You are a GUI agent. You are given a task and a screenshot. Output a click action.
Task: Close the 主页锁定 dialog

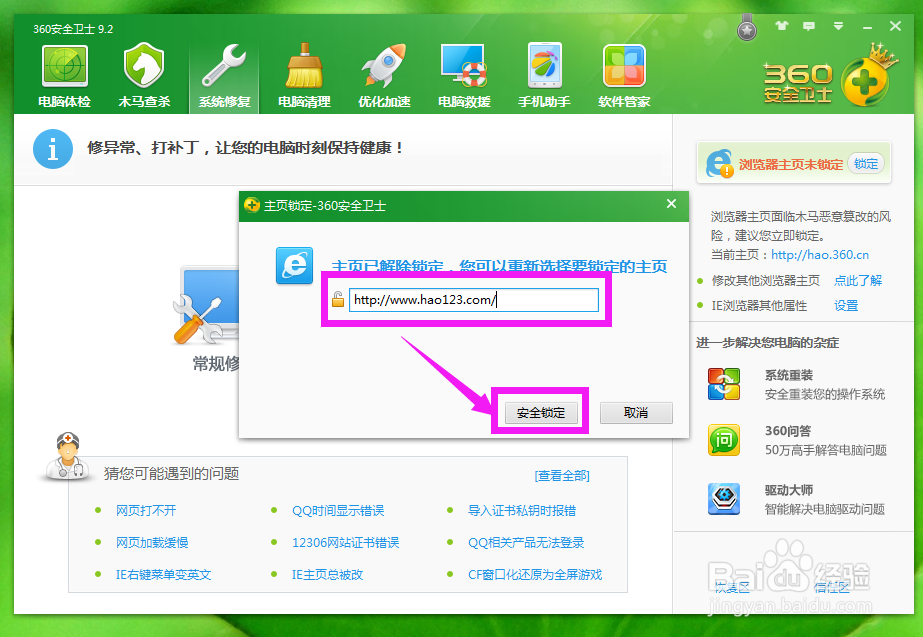click(671, 204)
